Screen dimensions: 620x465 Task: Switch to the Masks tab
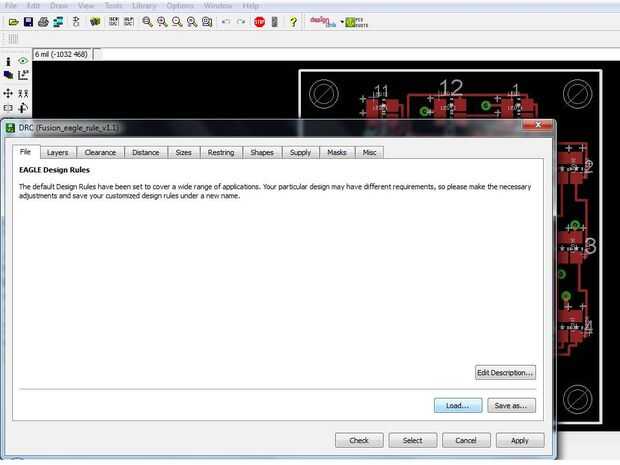click(337, 153)
